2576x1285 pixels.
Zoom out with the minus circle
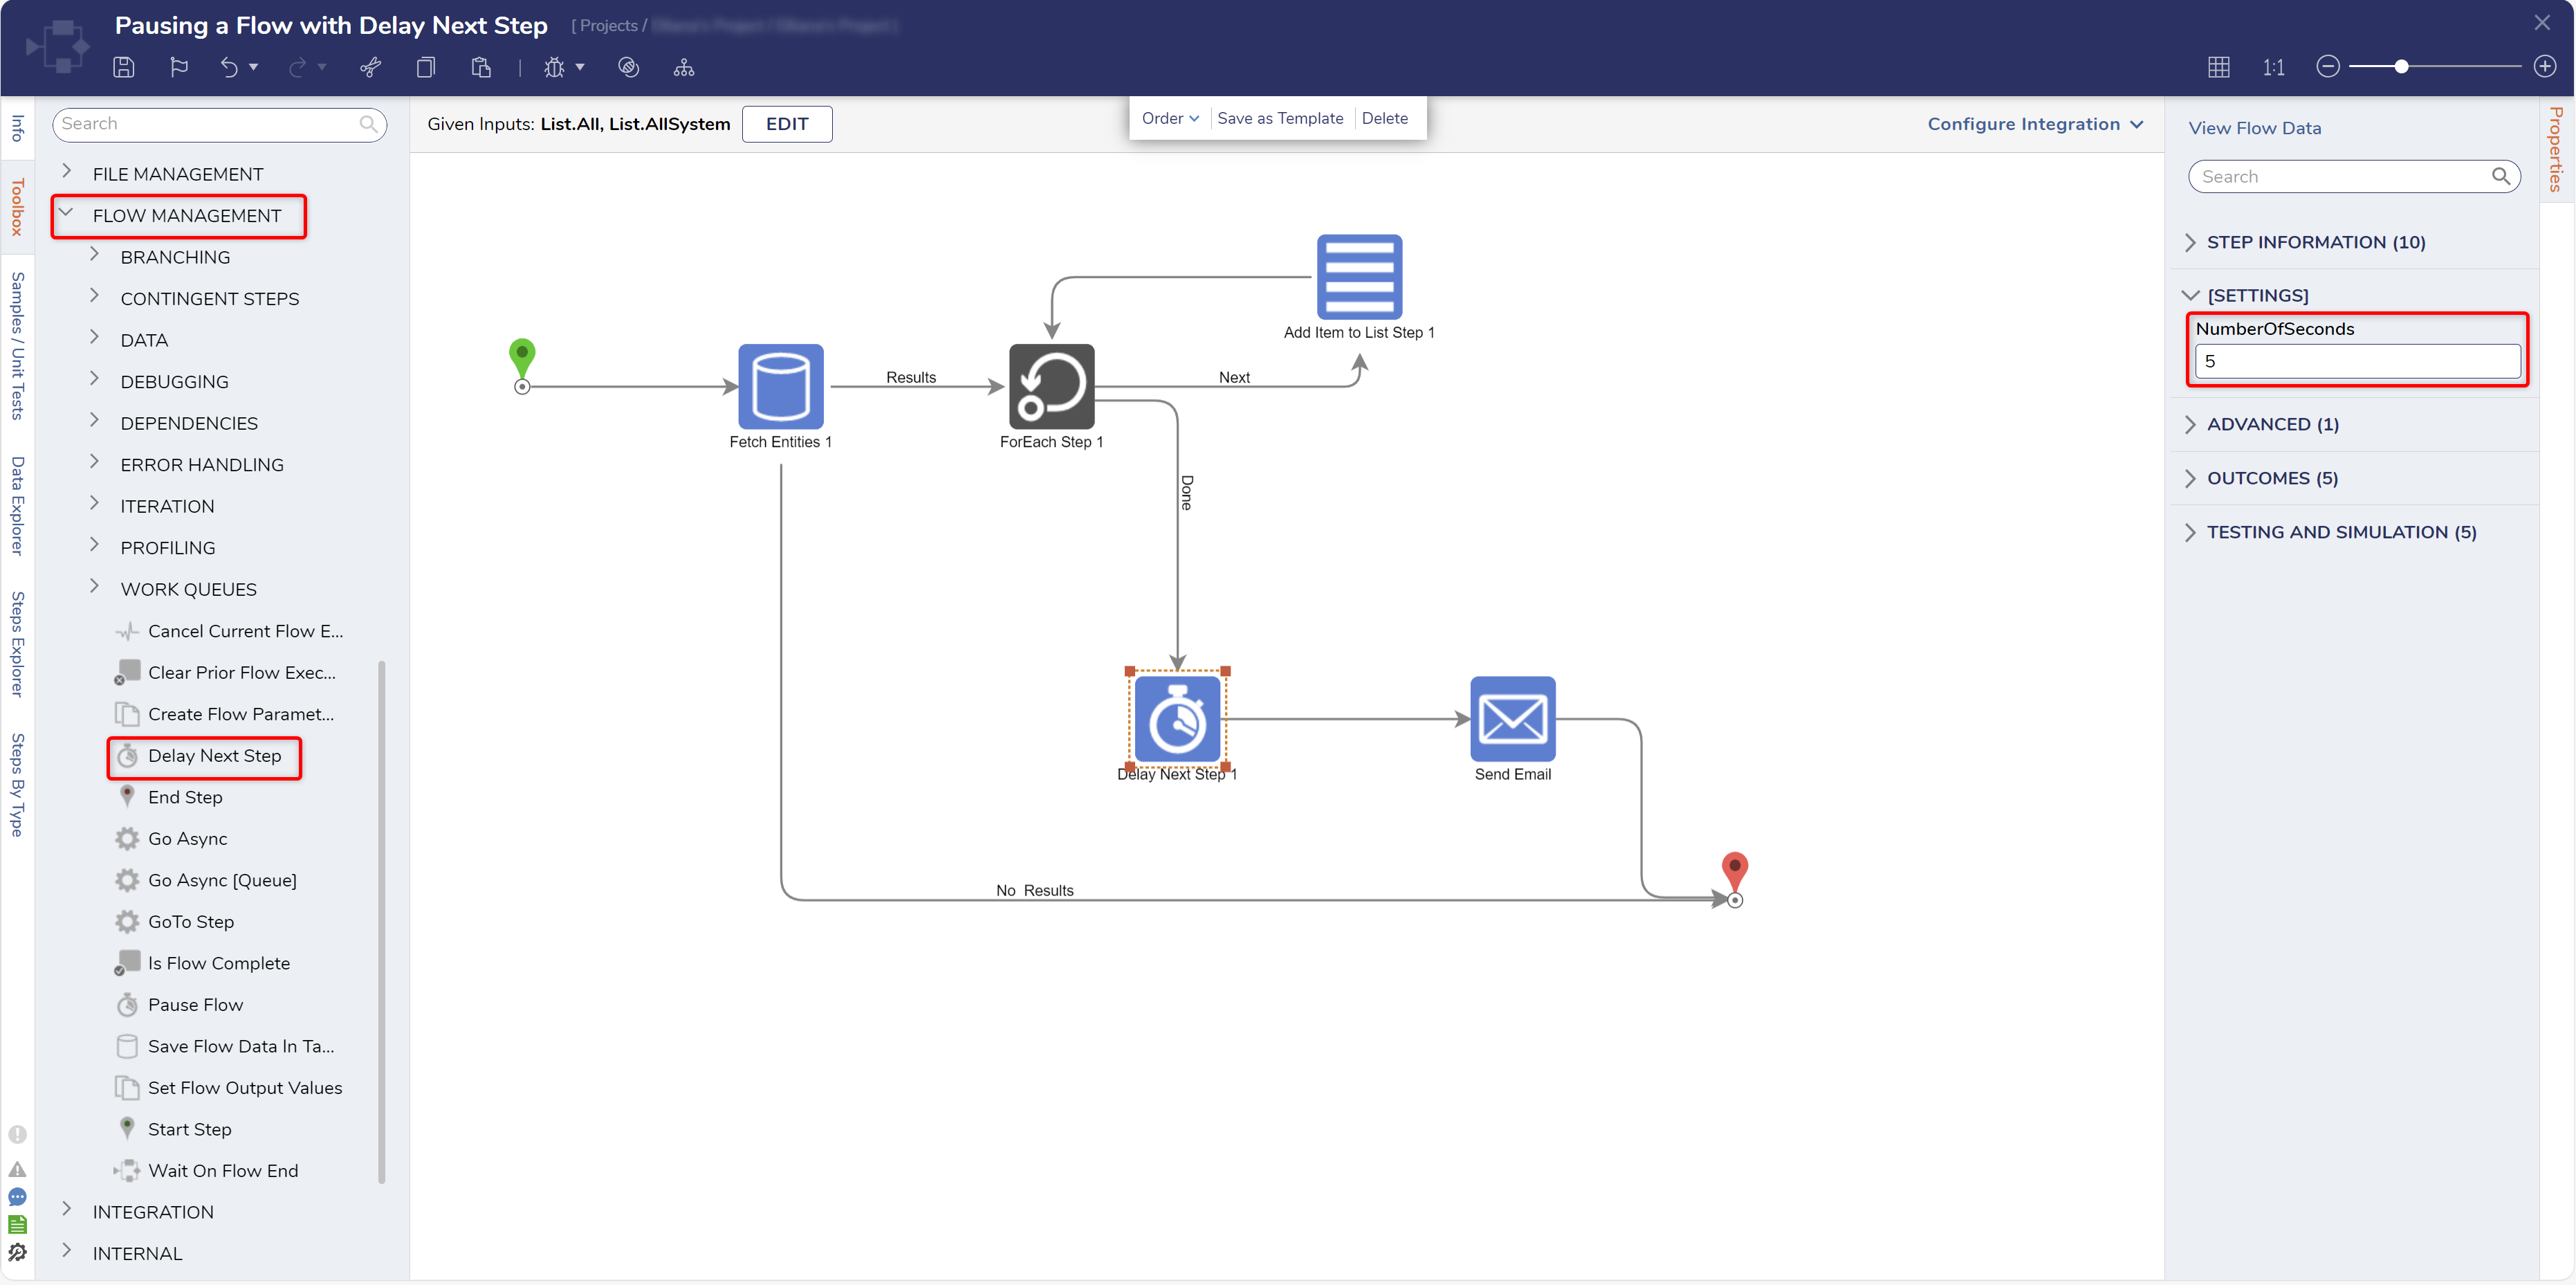coord(2328,67)
